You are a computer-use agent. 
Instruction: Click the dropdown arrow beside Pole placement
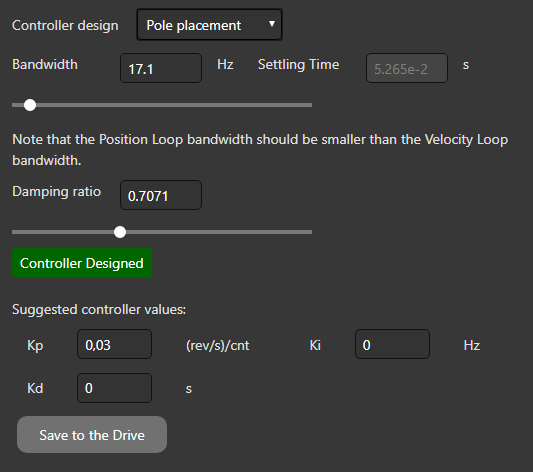272,24
